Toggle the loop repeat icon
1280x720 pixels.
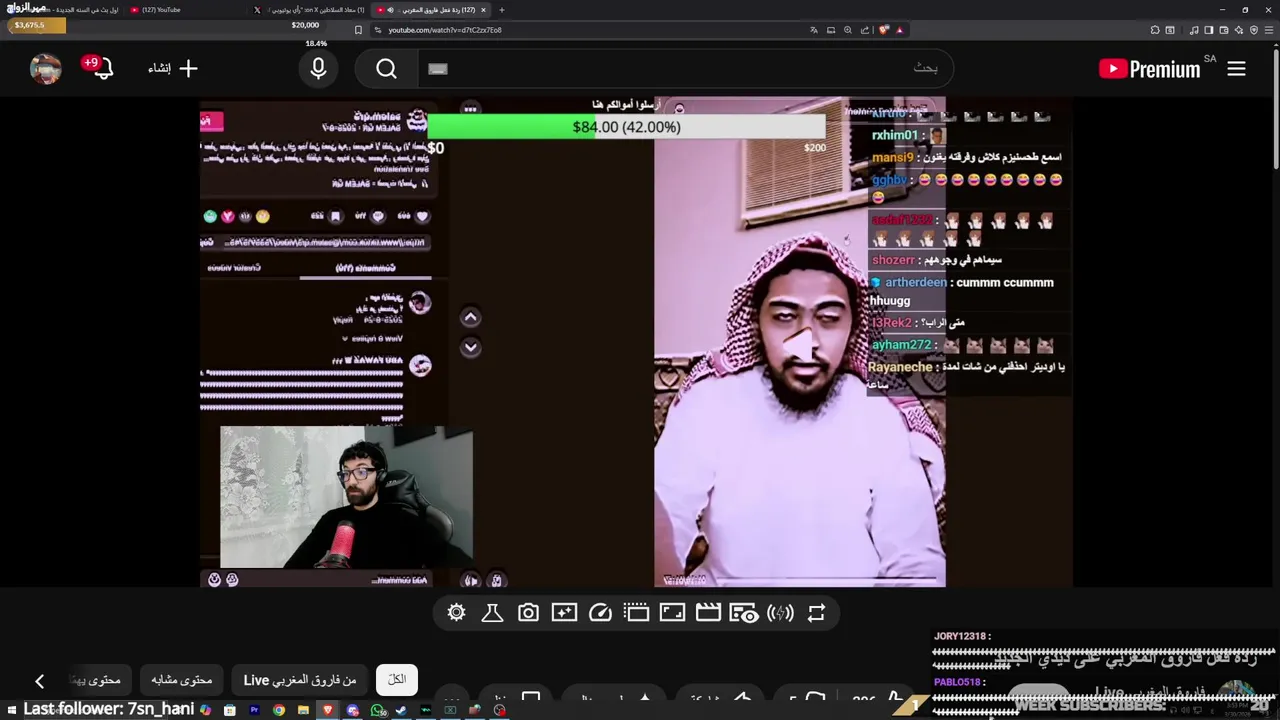click(816, 613)
